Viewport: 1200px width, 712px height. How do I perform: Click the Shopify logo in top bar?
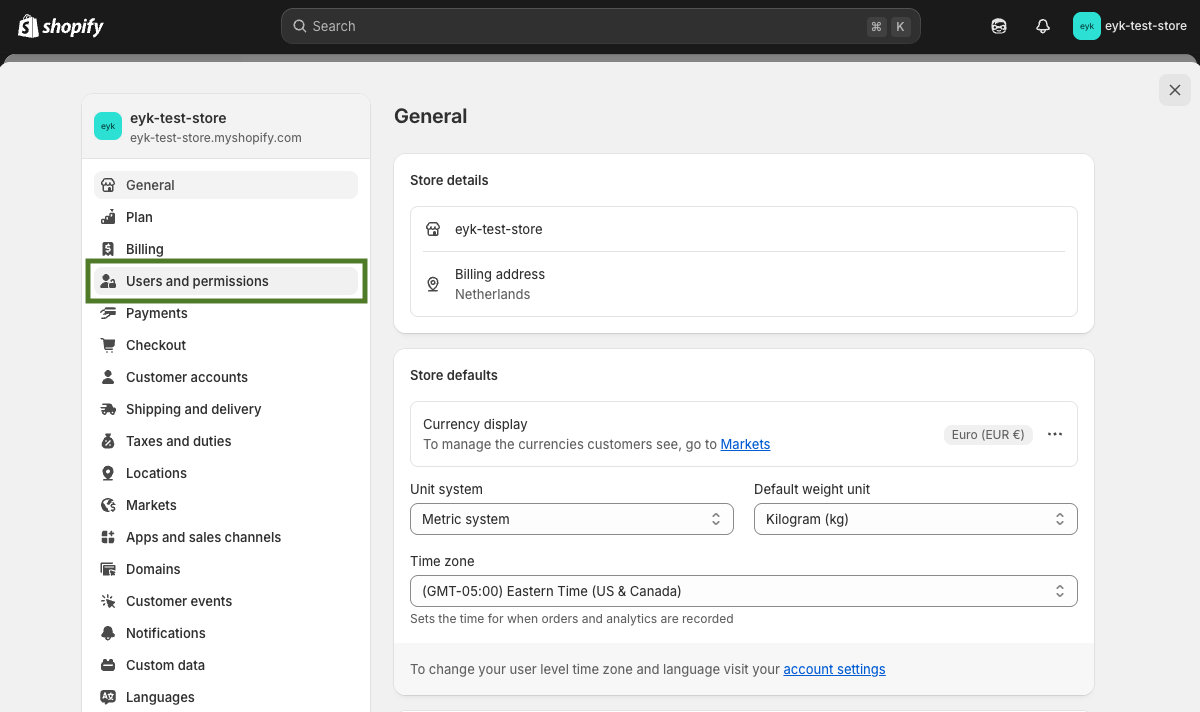(61, 26)
